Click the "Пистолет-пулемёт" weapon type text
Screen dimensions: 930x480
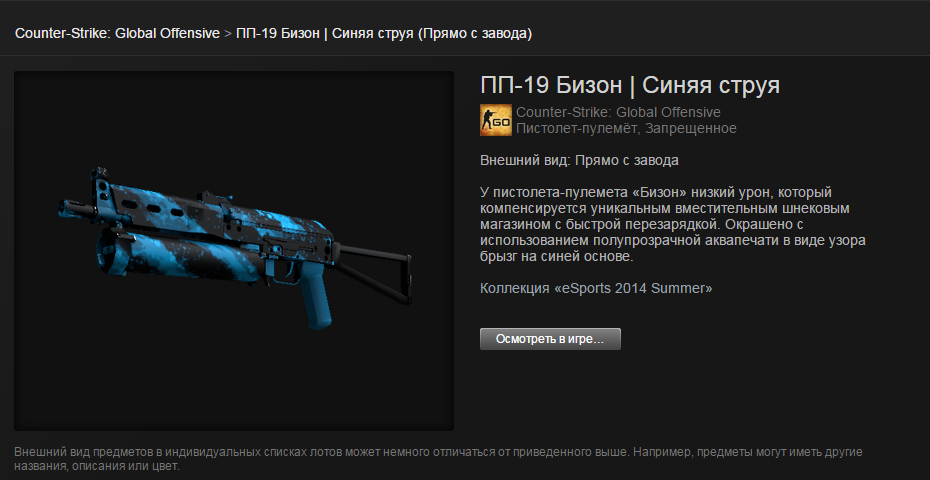click(575, 128)
